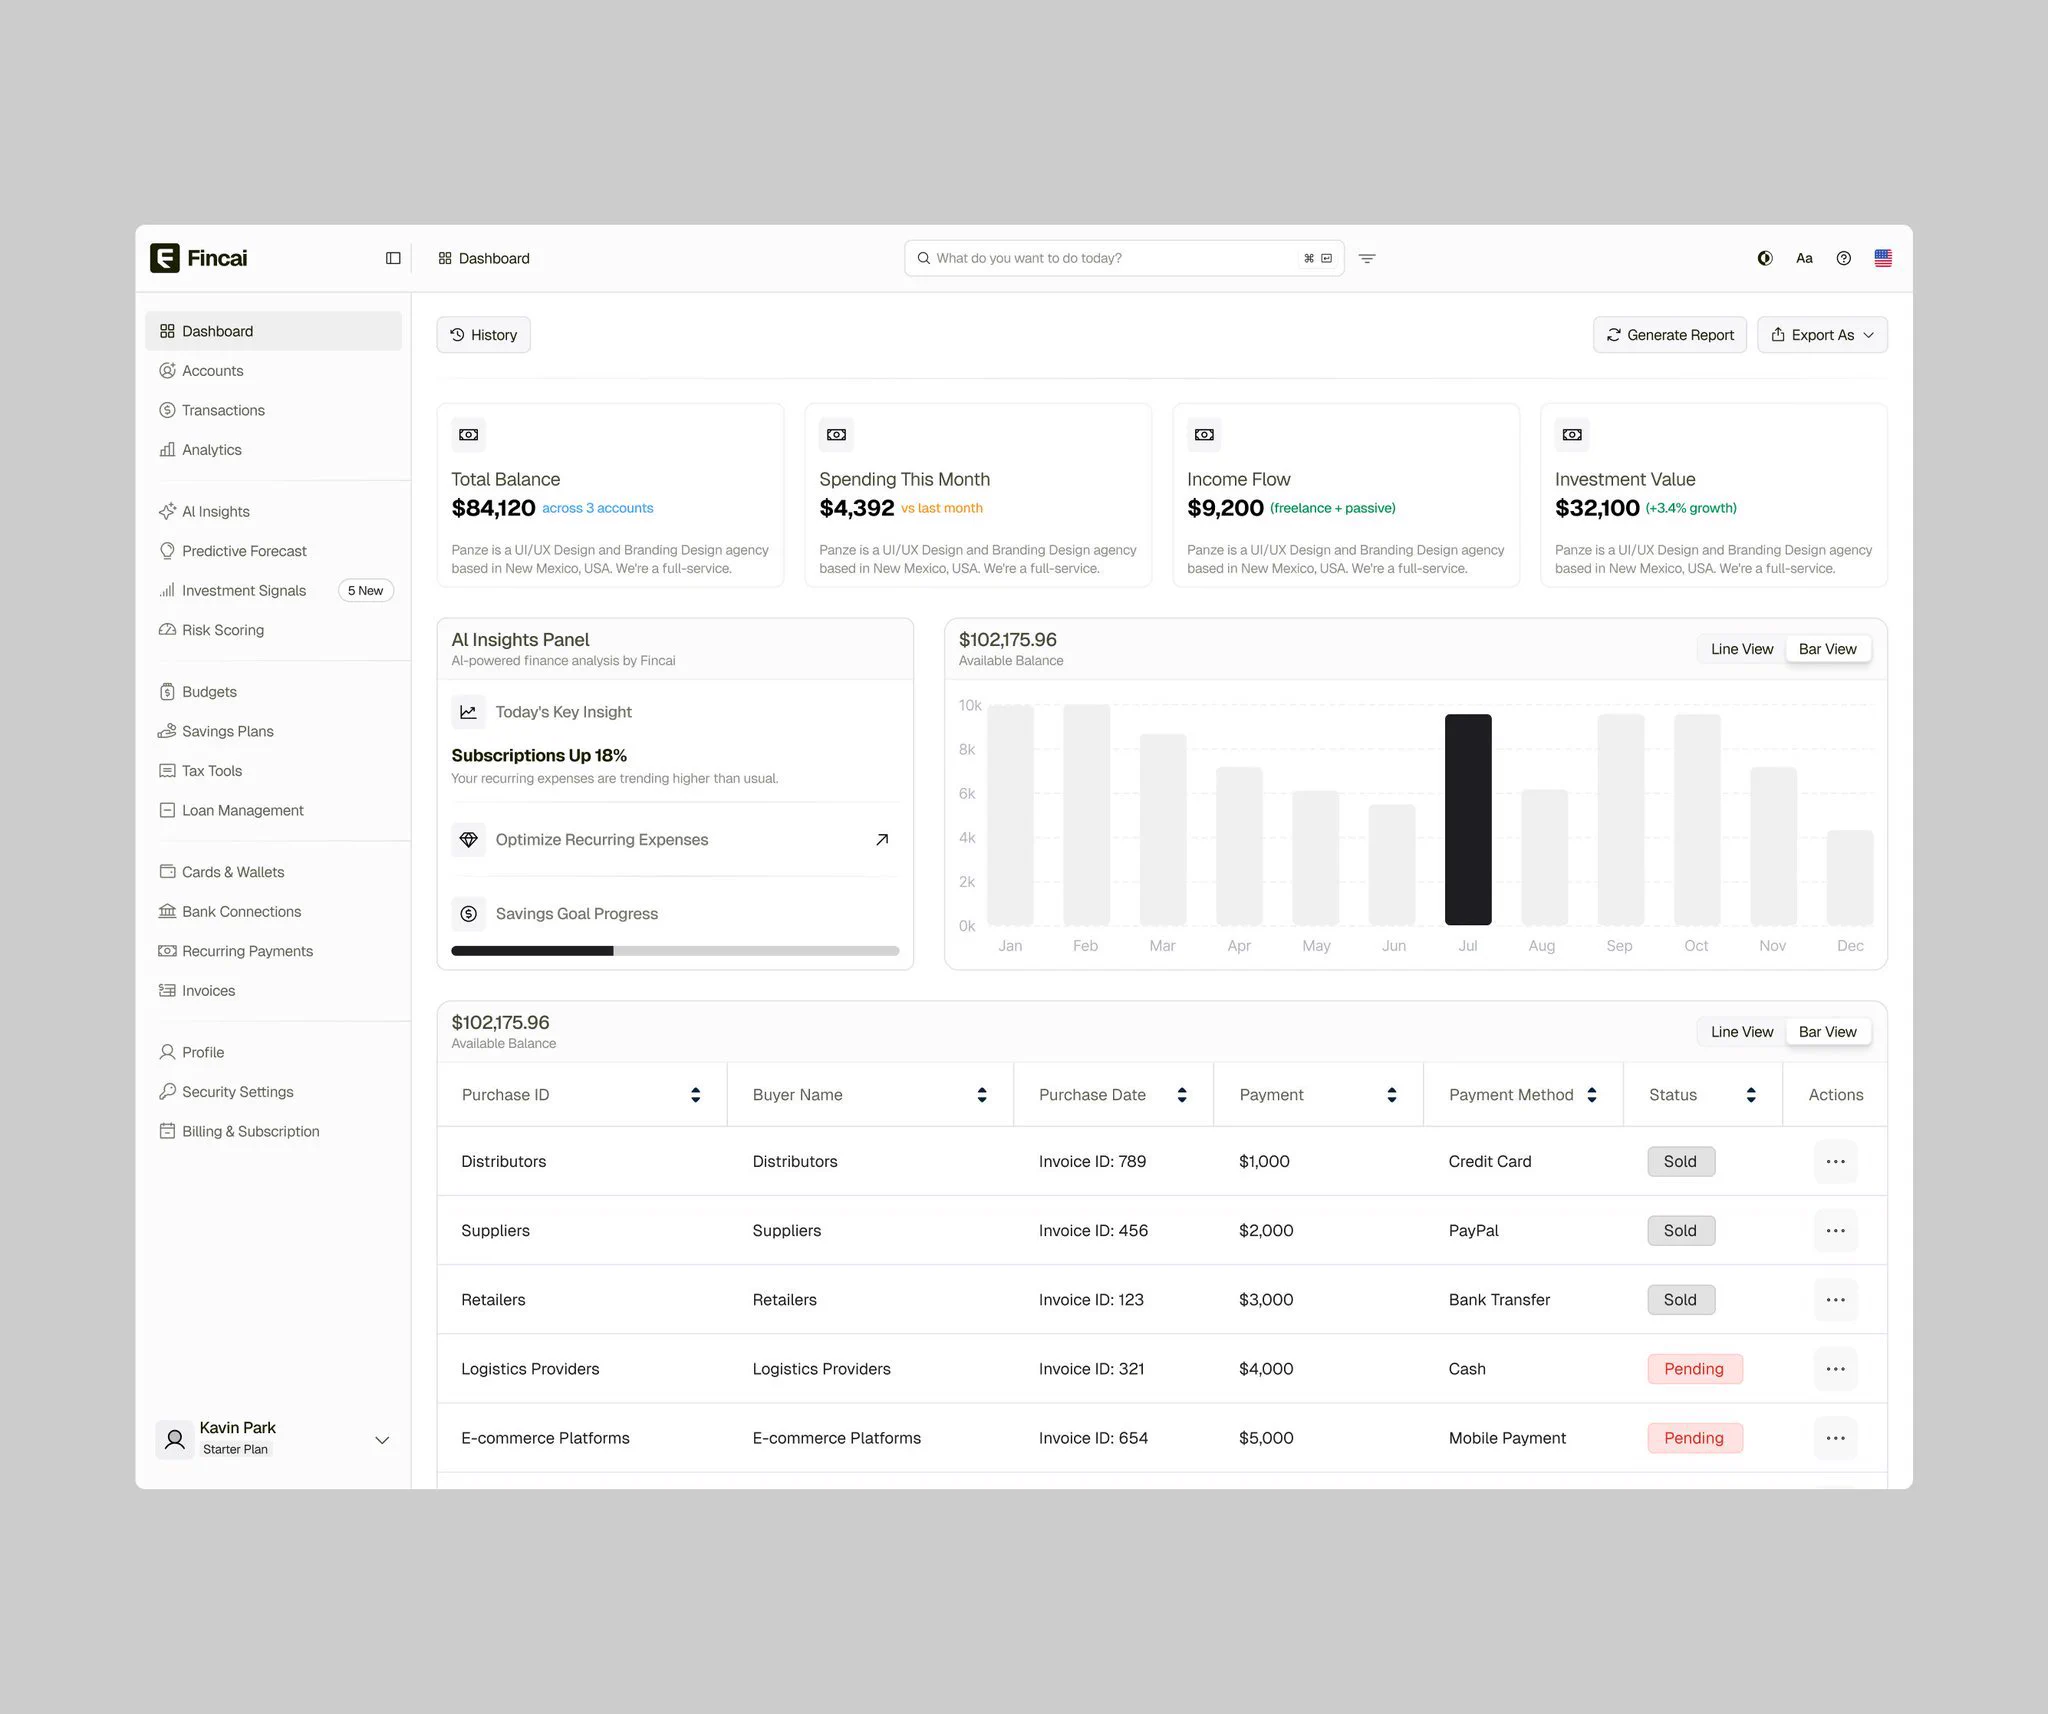Open Risk Scoring in the sidebar
This screenshot has height=1714, width=2048.
[x=273, y=630]
